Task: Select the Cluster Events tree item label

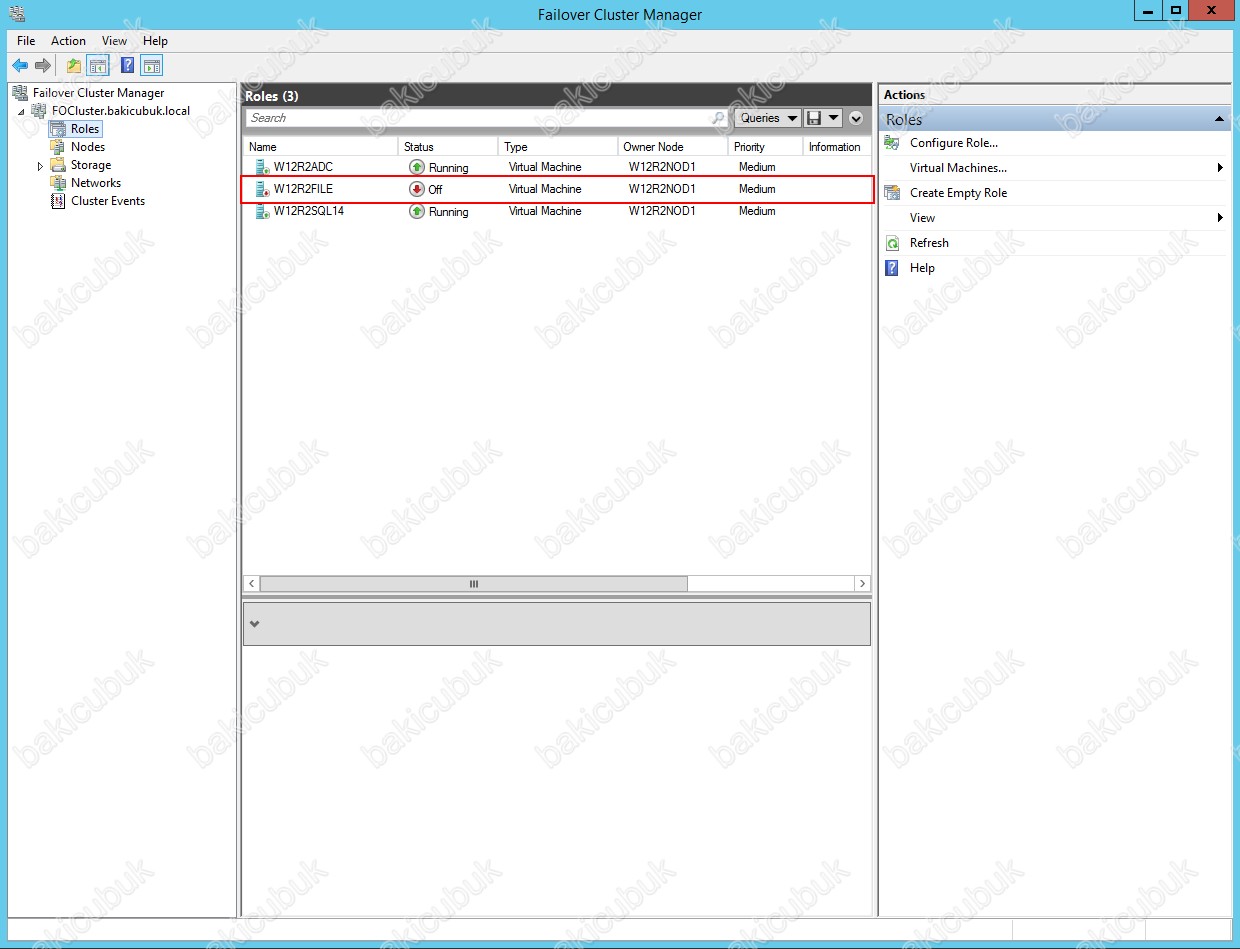Action: [108, 201]
